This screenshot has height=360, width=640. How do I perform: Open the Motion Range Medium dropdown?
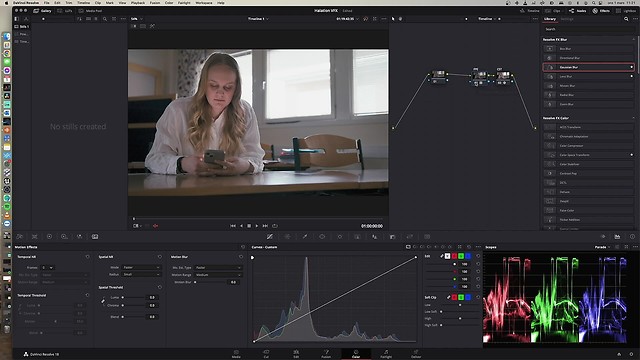[218, 275]
